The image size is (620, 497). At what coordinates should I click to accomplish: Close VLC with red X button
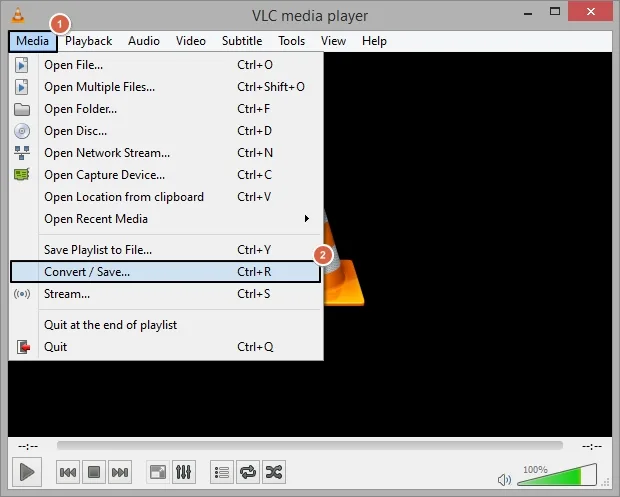[x=591, y=11]
